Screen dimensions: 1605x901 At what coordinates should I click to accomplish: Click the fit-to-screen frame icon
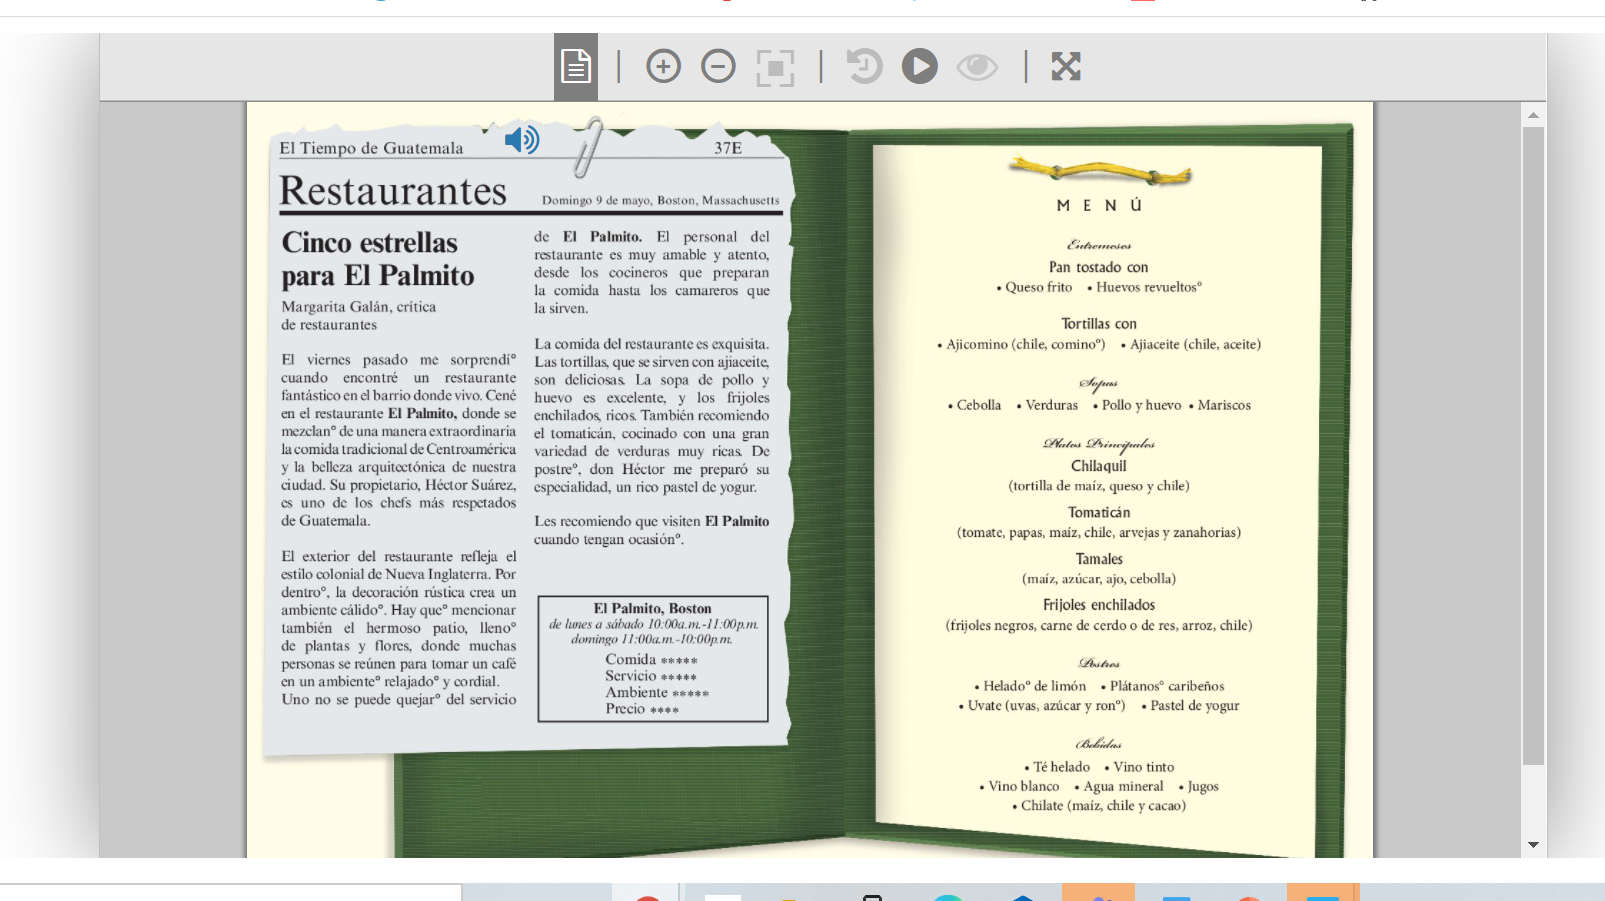(775, 68)
